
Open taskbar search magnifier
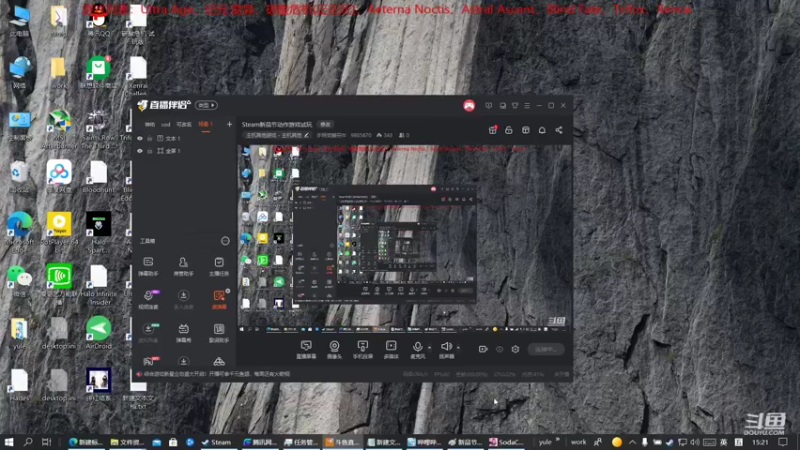pyautogui.click(x=28, y=442)
